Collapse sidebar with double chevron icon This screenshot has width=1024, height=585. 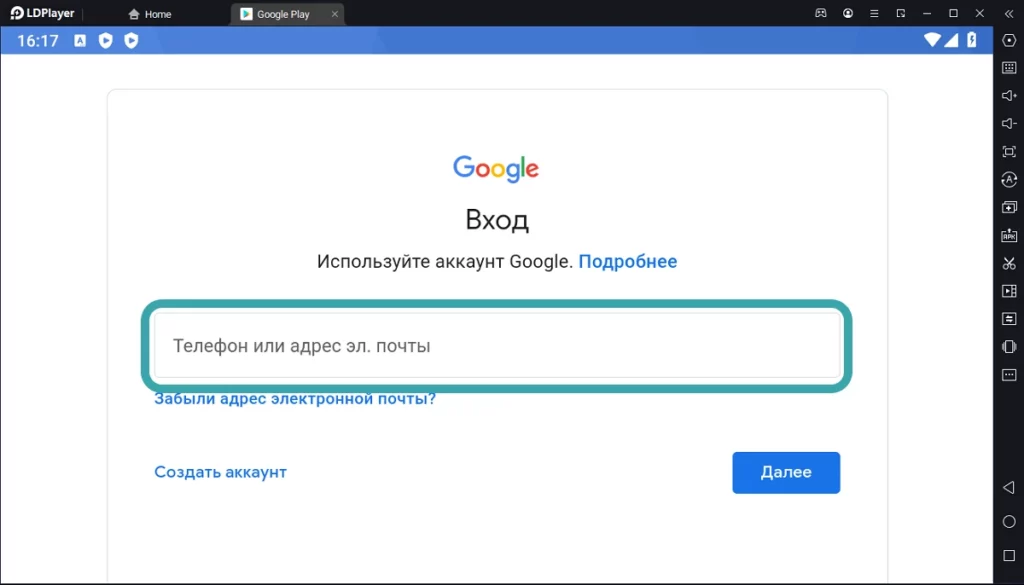pos(1009,13)
